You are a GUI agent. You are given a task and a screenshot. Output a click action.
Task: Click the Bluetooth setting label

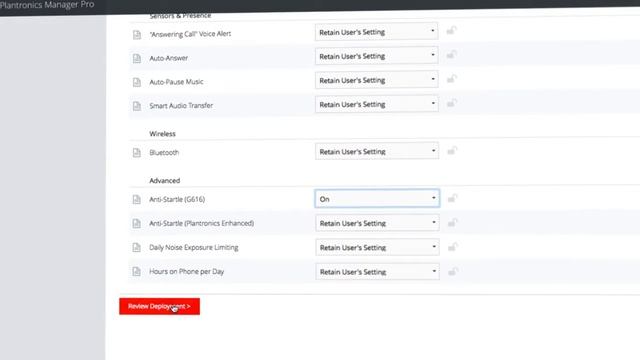point(164,152)
